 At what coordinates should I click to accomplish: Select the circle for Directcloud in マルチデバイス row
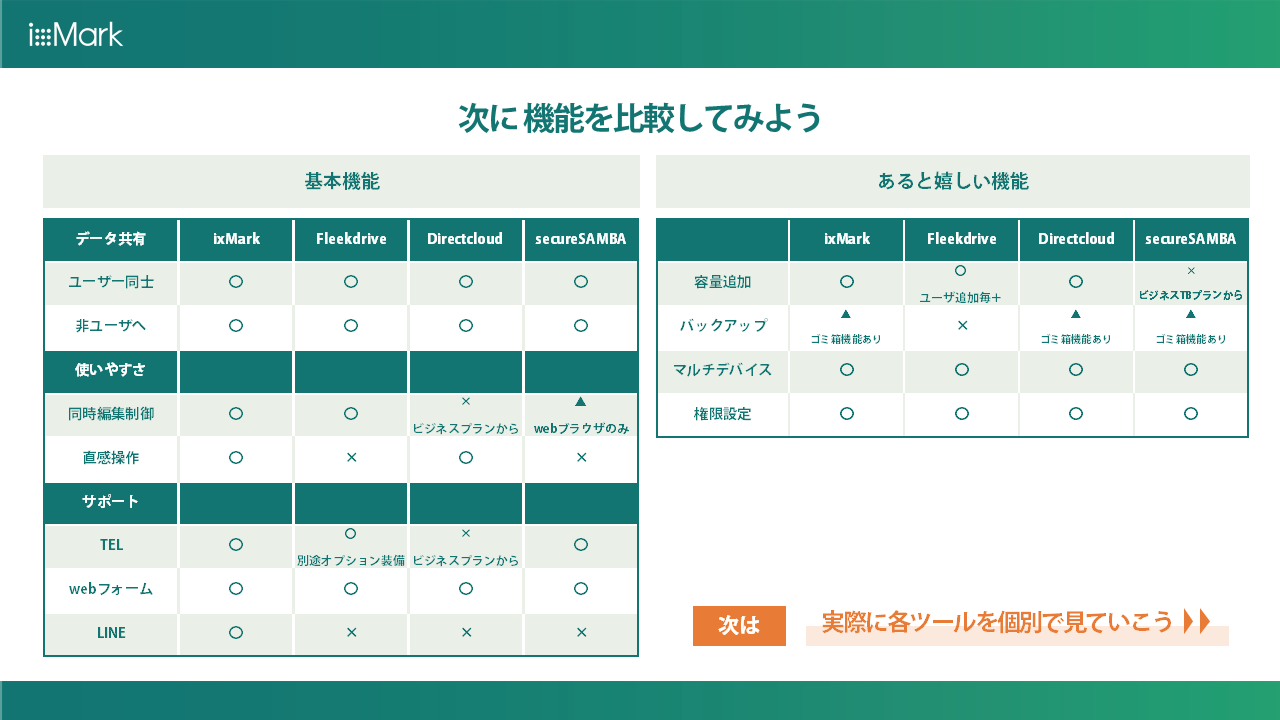1076,369
